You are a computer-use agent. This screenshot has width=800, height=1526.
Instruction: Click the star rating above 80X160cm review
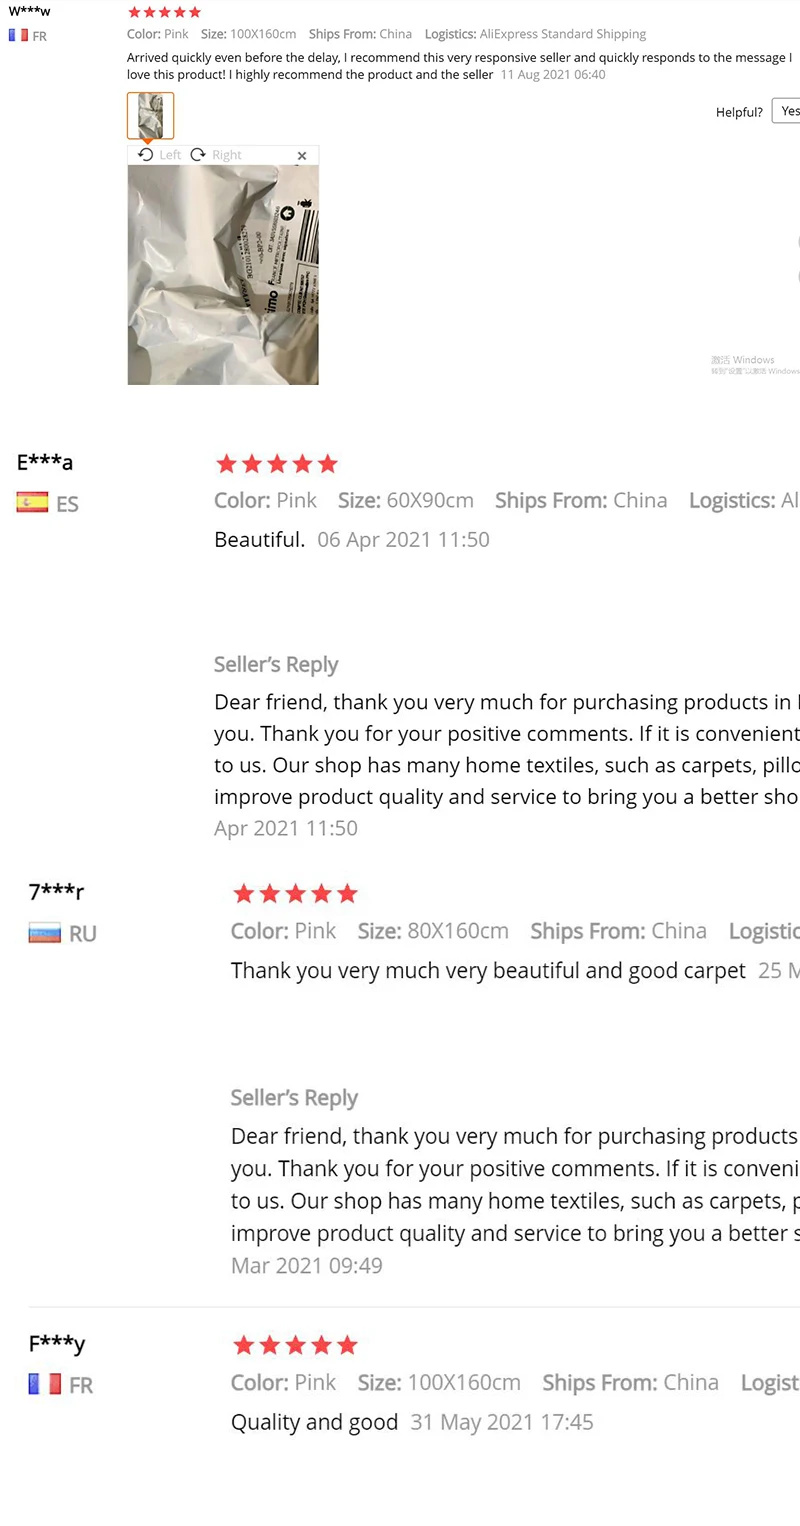click(294, 894)
